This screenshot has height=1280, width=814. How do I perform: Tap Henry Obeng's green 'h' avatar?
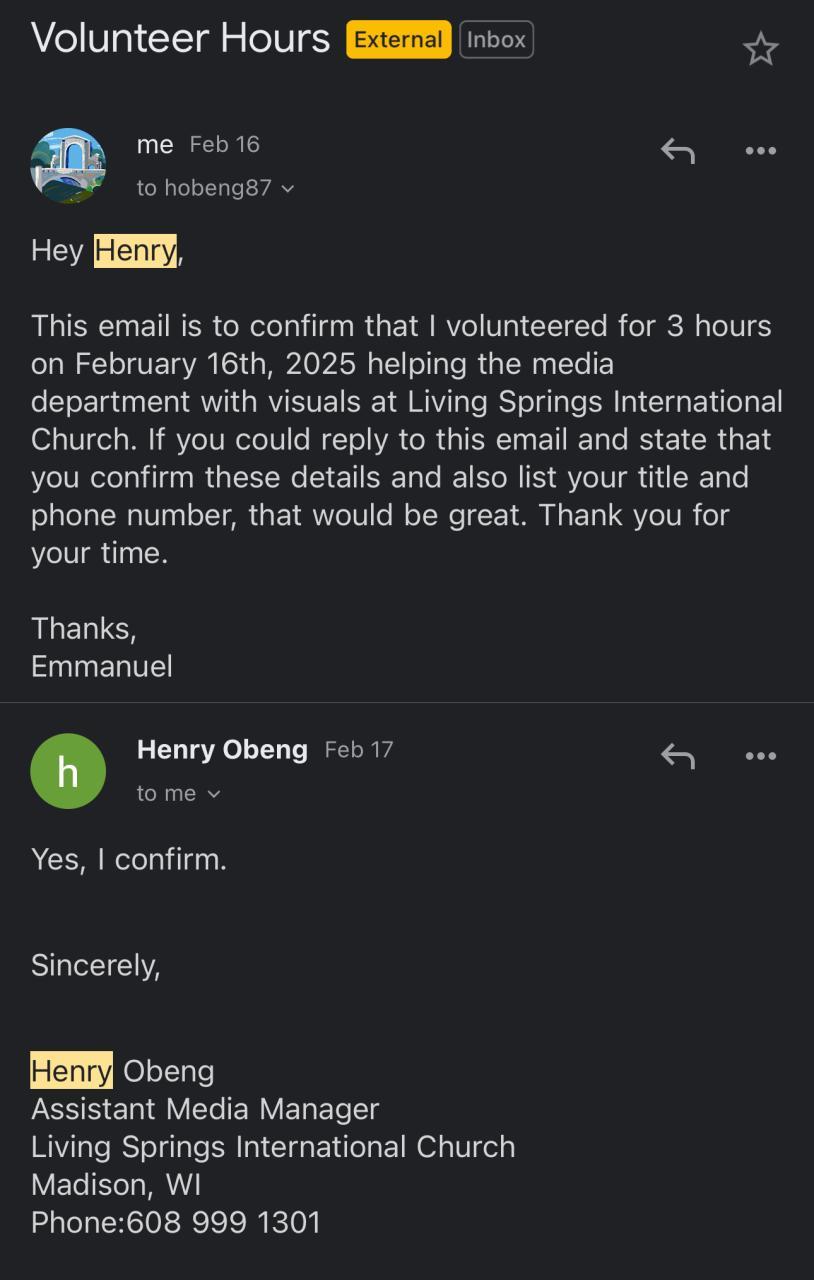(68, 771)
